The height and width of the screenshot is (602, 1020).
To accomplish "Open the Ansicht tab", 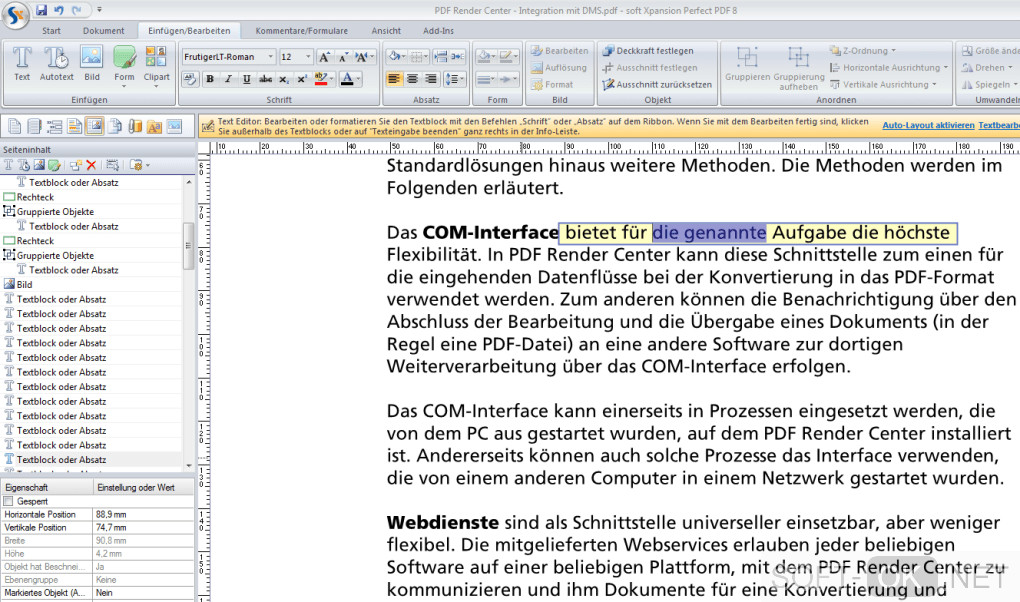I will [386, 31].
